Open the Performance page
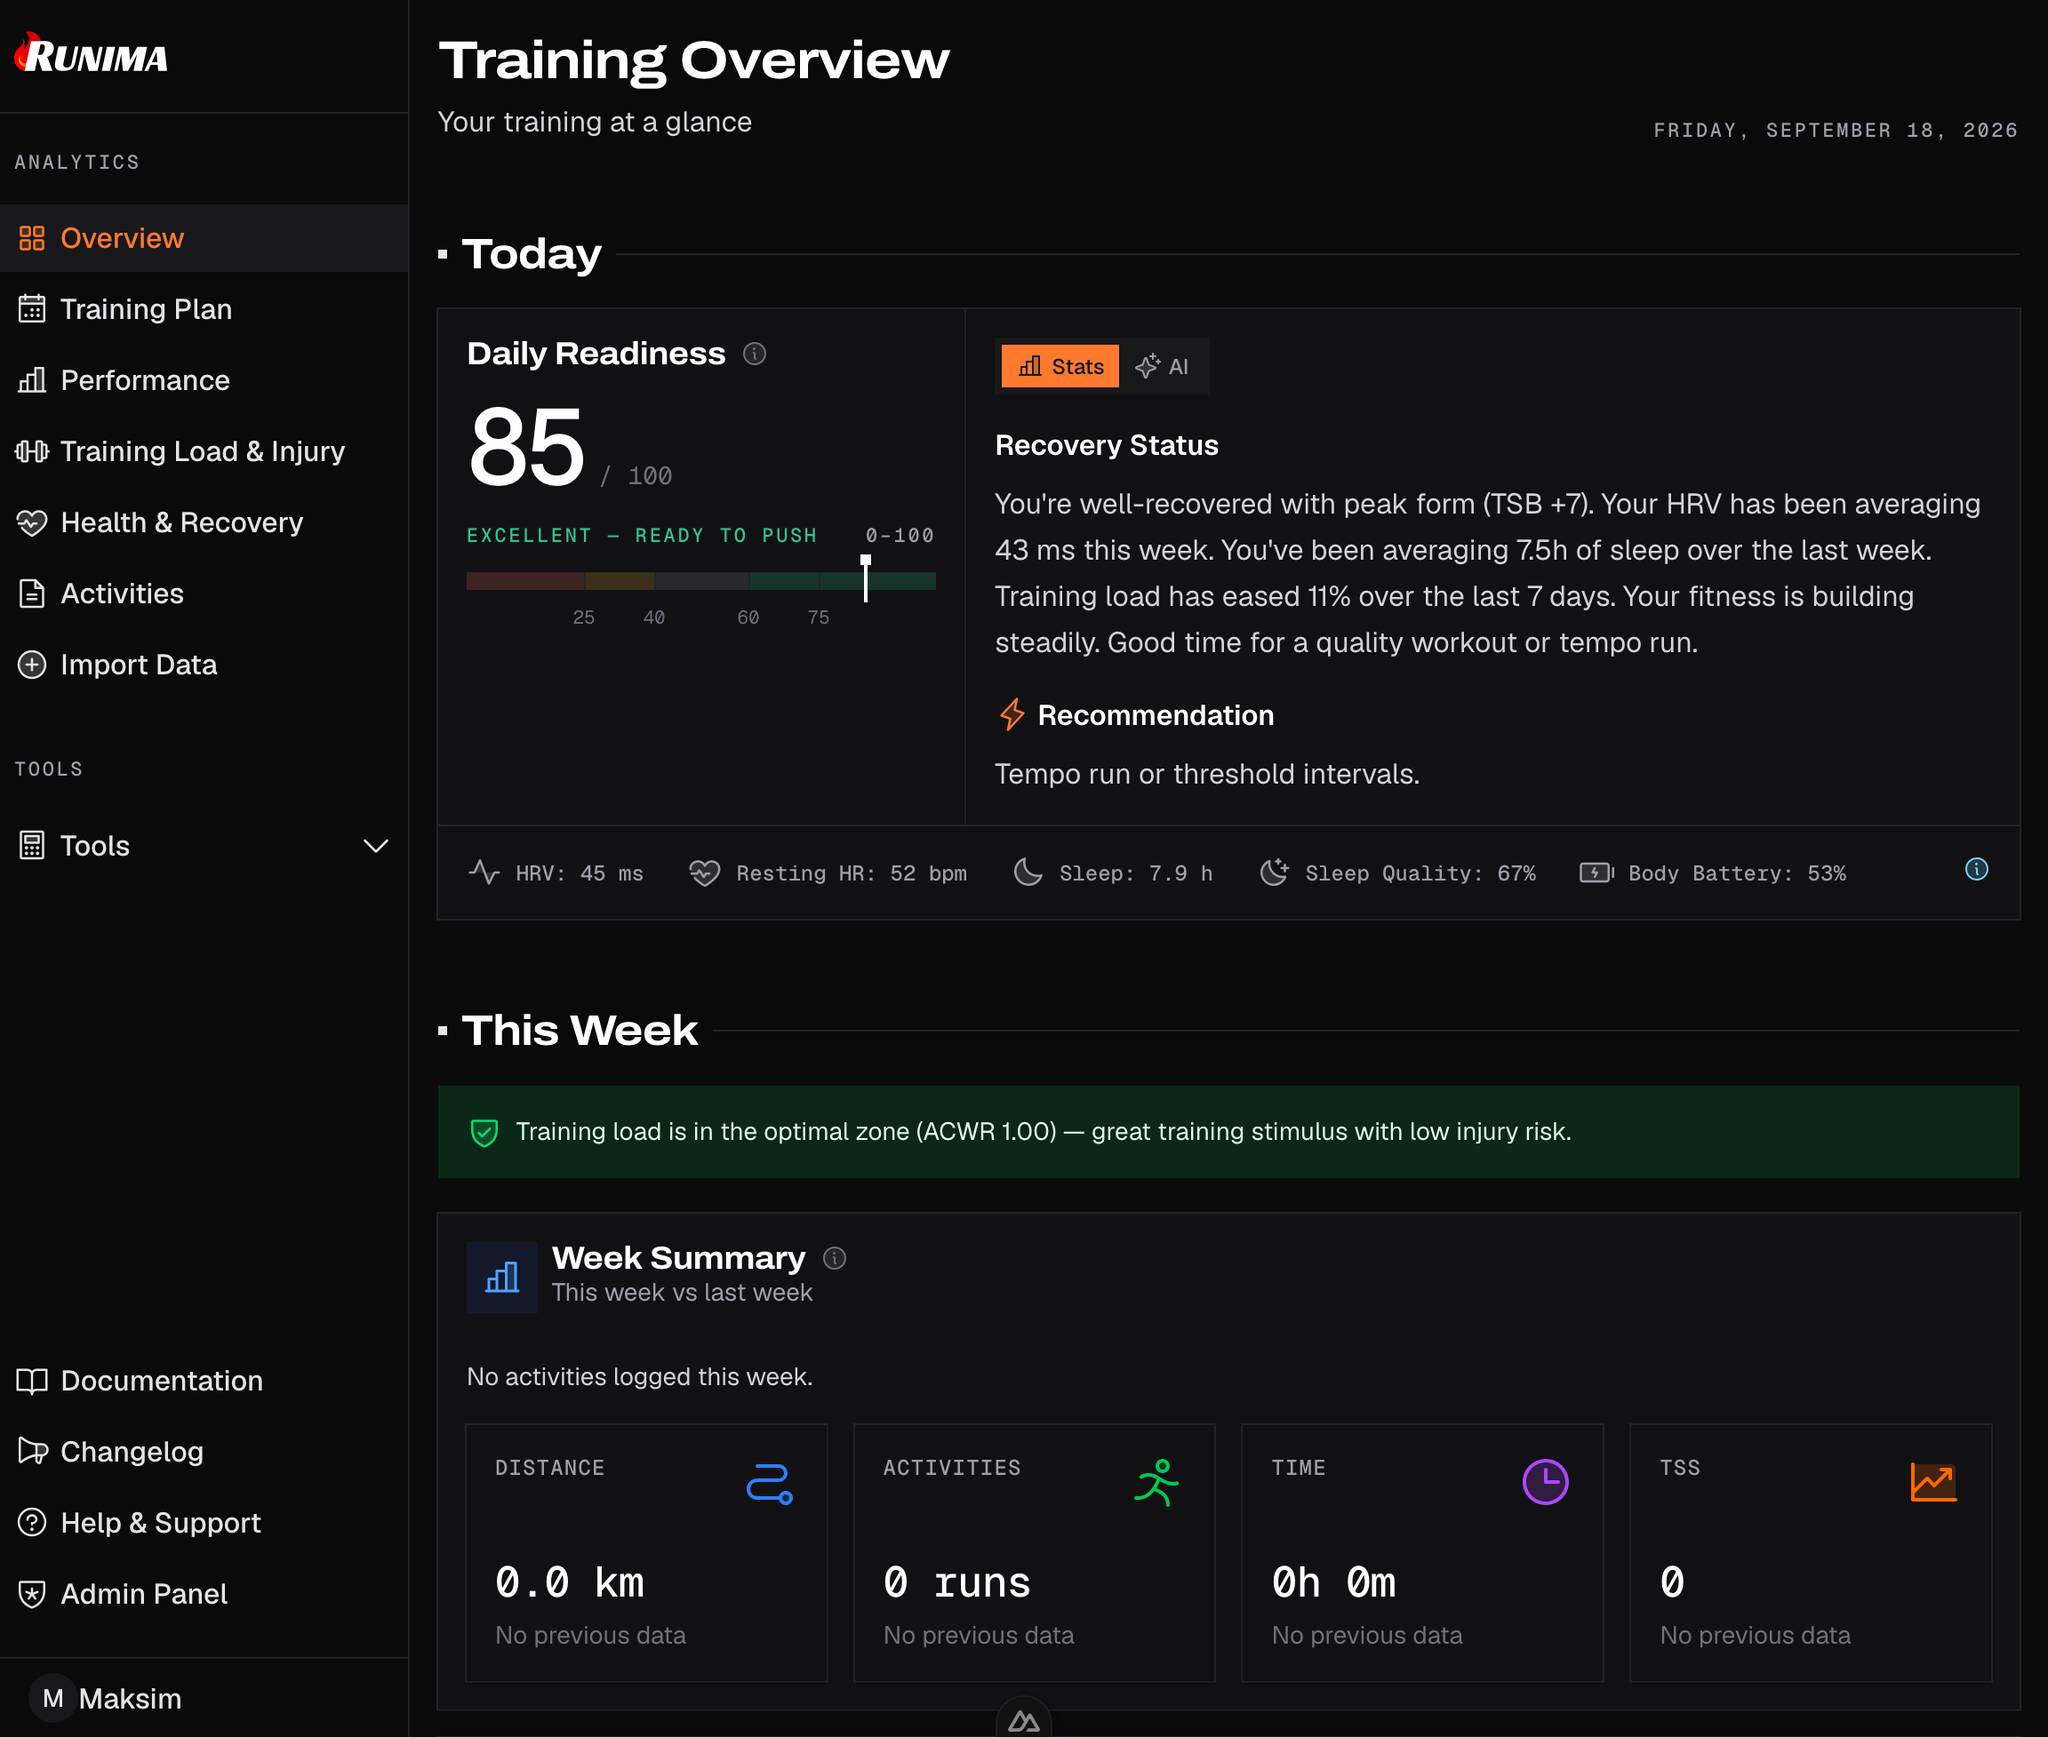The image size is (2048, 1737). coord(204,380)
